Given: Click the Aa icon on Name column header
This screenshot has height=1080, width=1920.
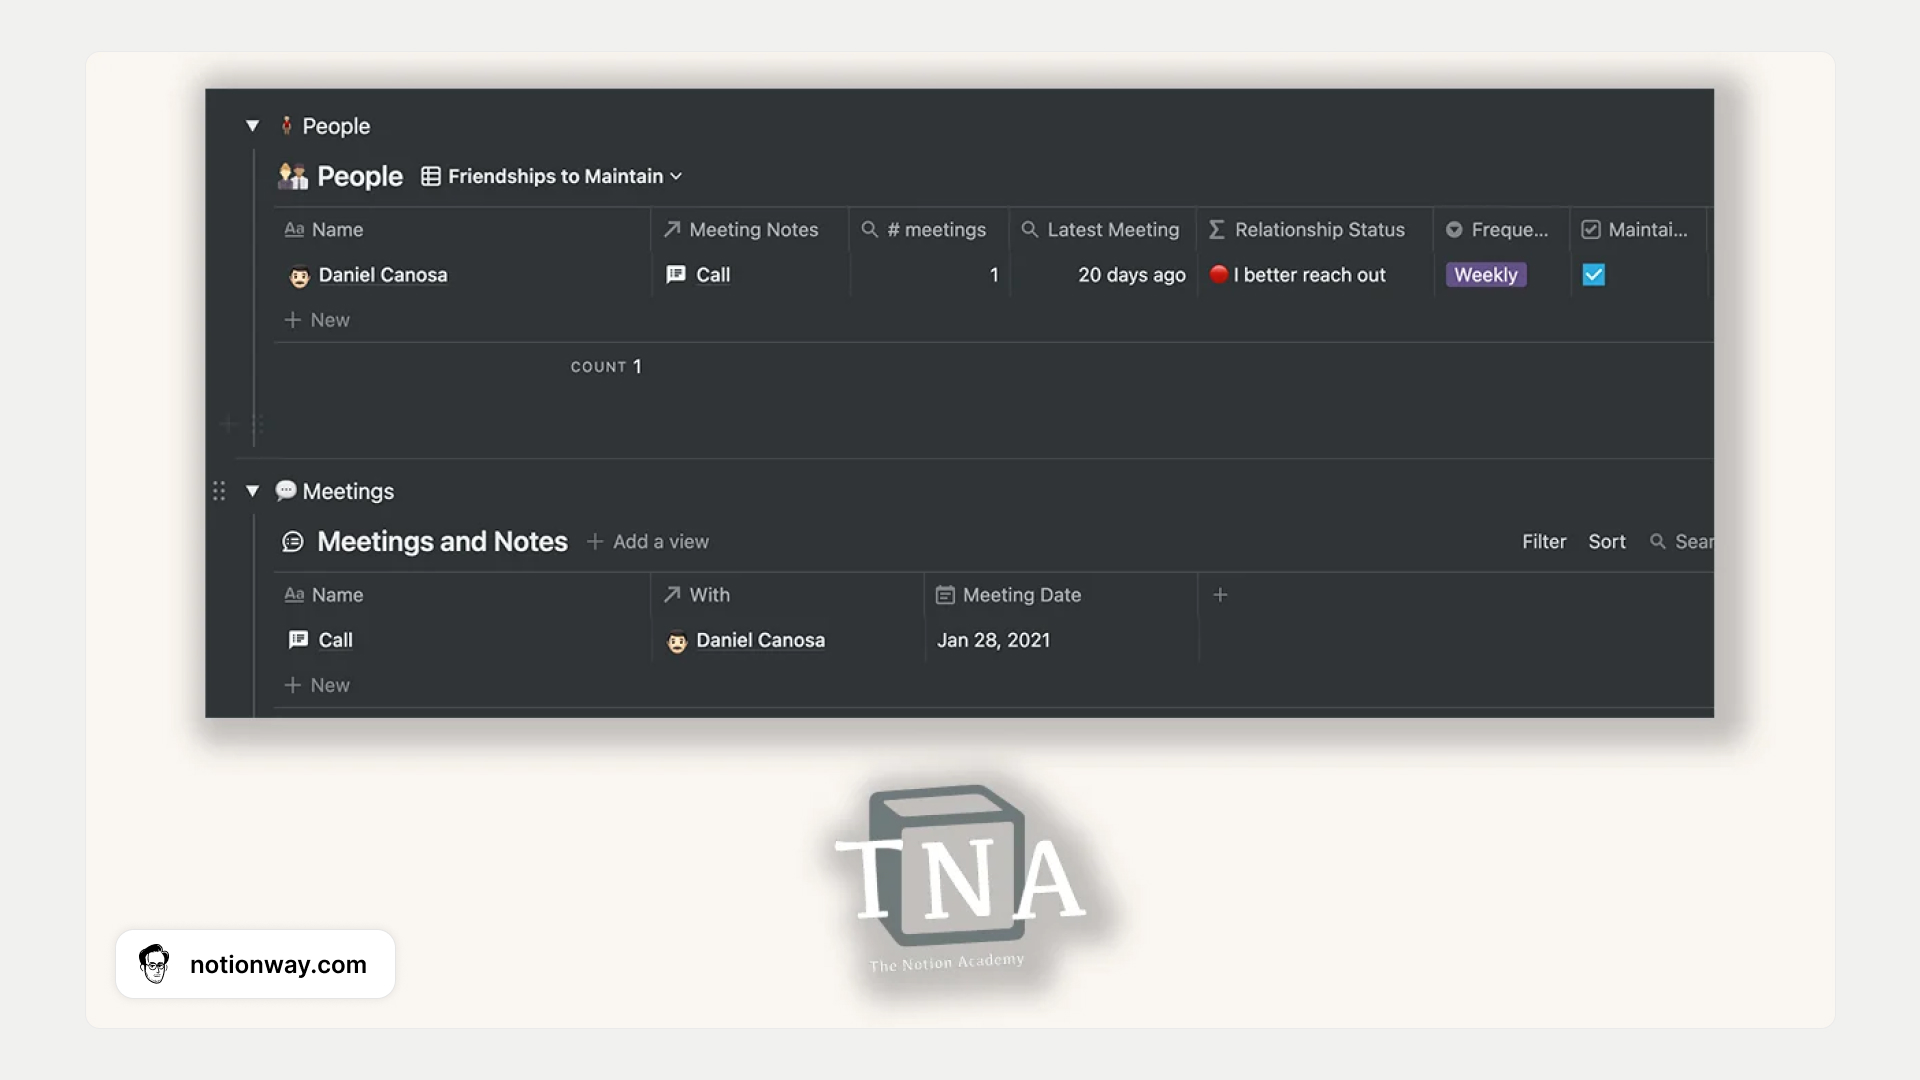Looking at the screenshot, I should point(296,229).
